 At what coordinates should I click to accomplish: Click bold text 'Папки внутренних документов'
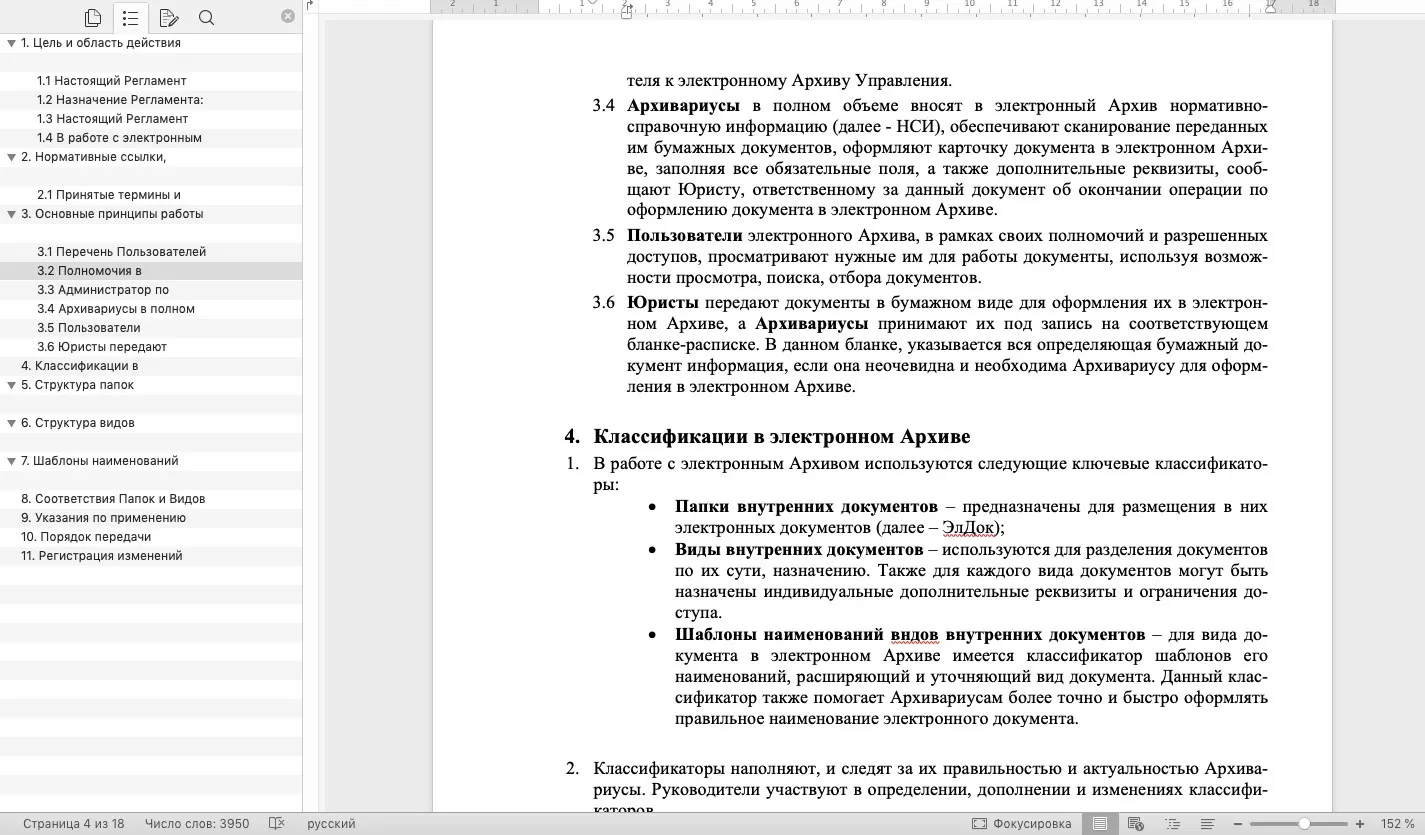pos(806,507)
